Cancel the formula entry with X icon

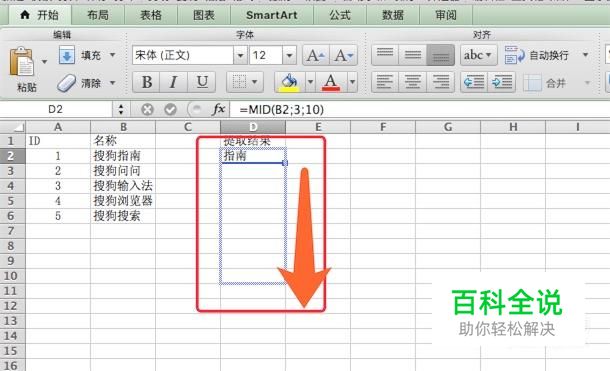click(147, 110)
